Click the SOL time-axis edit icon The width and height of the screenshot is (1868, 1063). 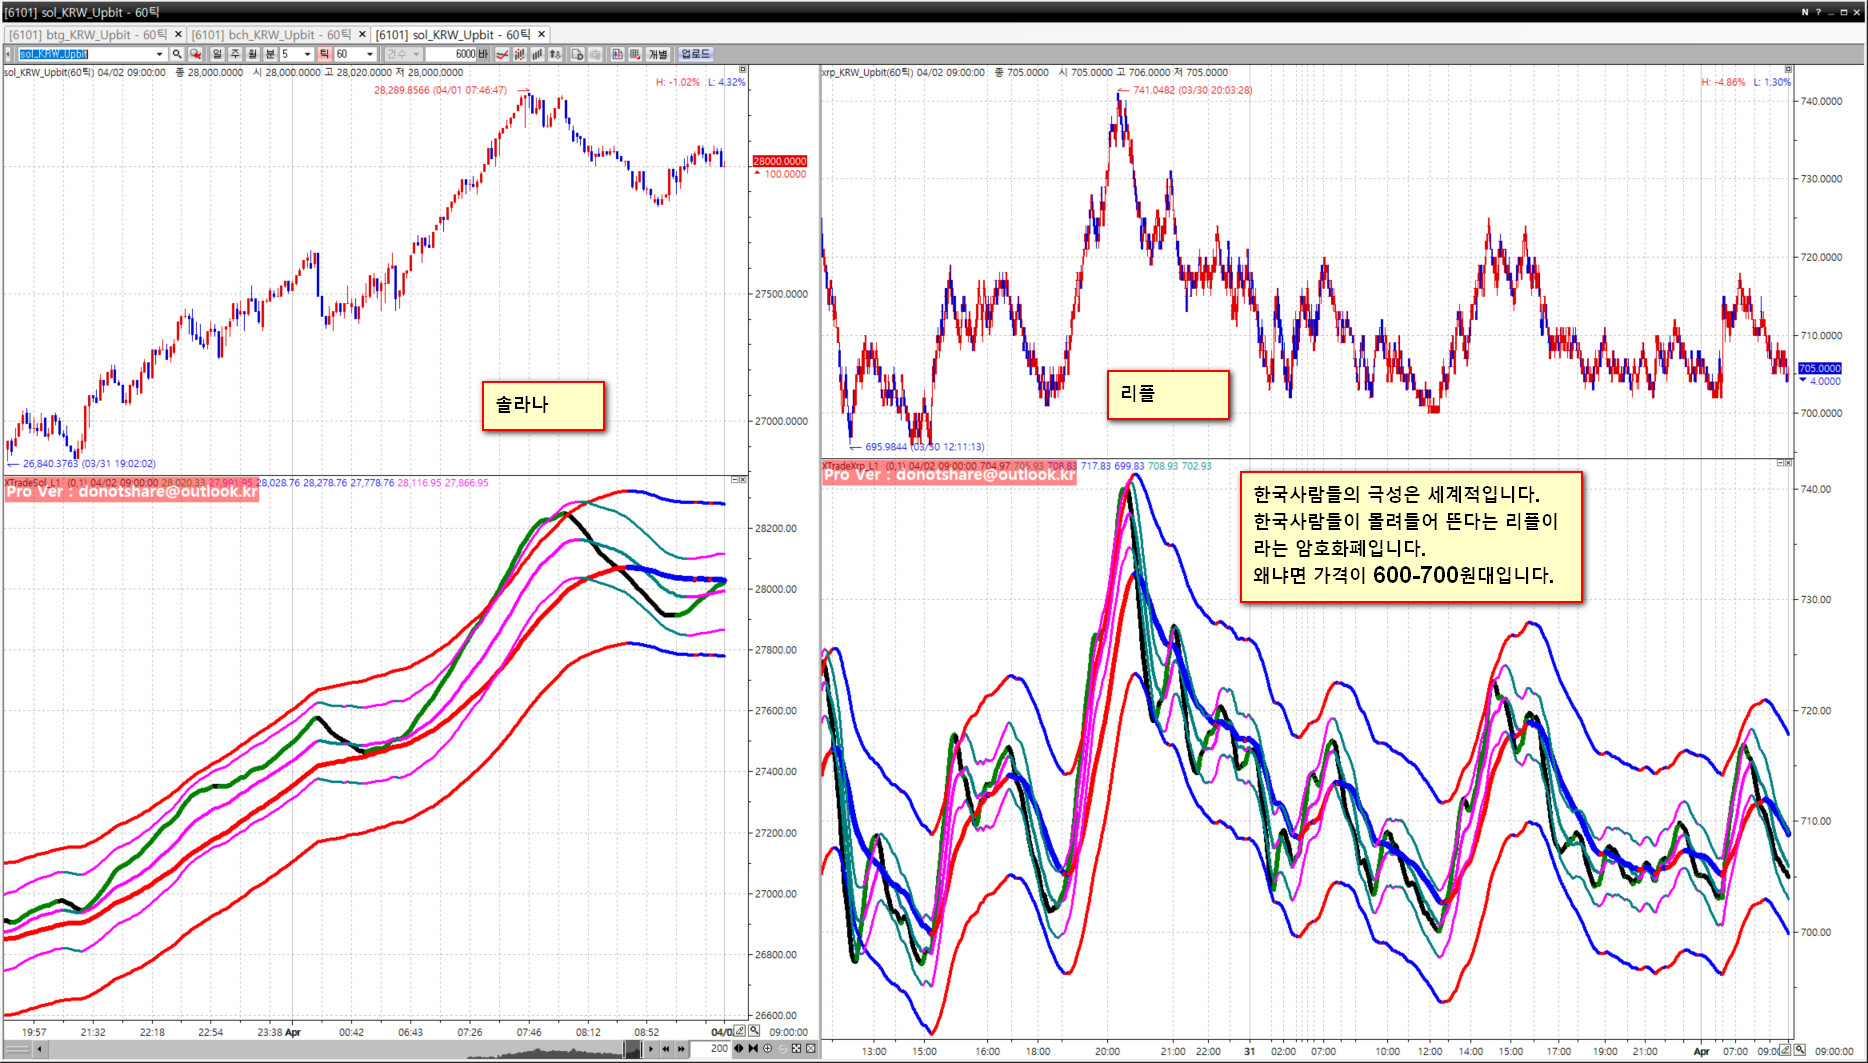click(740, 1031)
